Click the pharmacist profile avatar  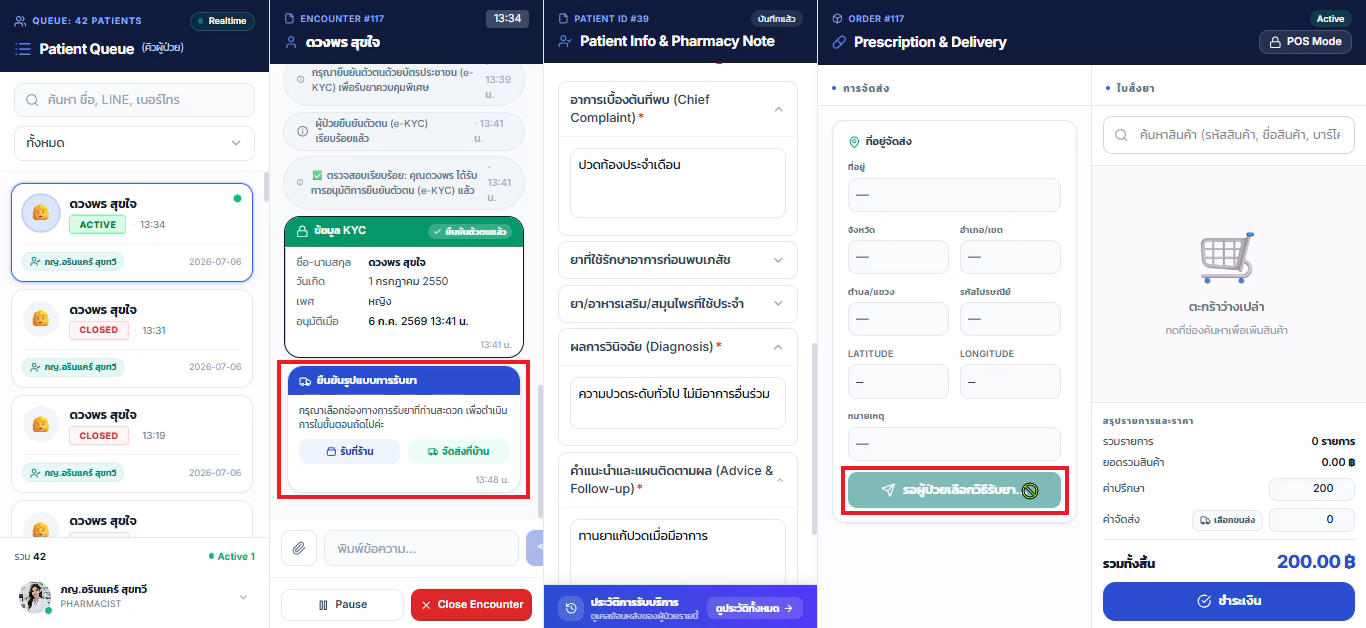click(x=35, y=597)
